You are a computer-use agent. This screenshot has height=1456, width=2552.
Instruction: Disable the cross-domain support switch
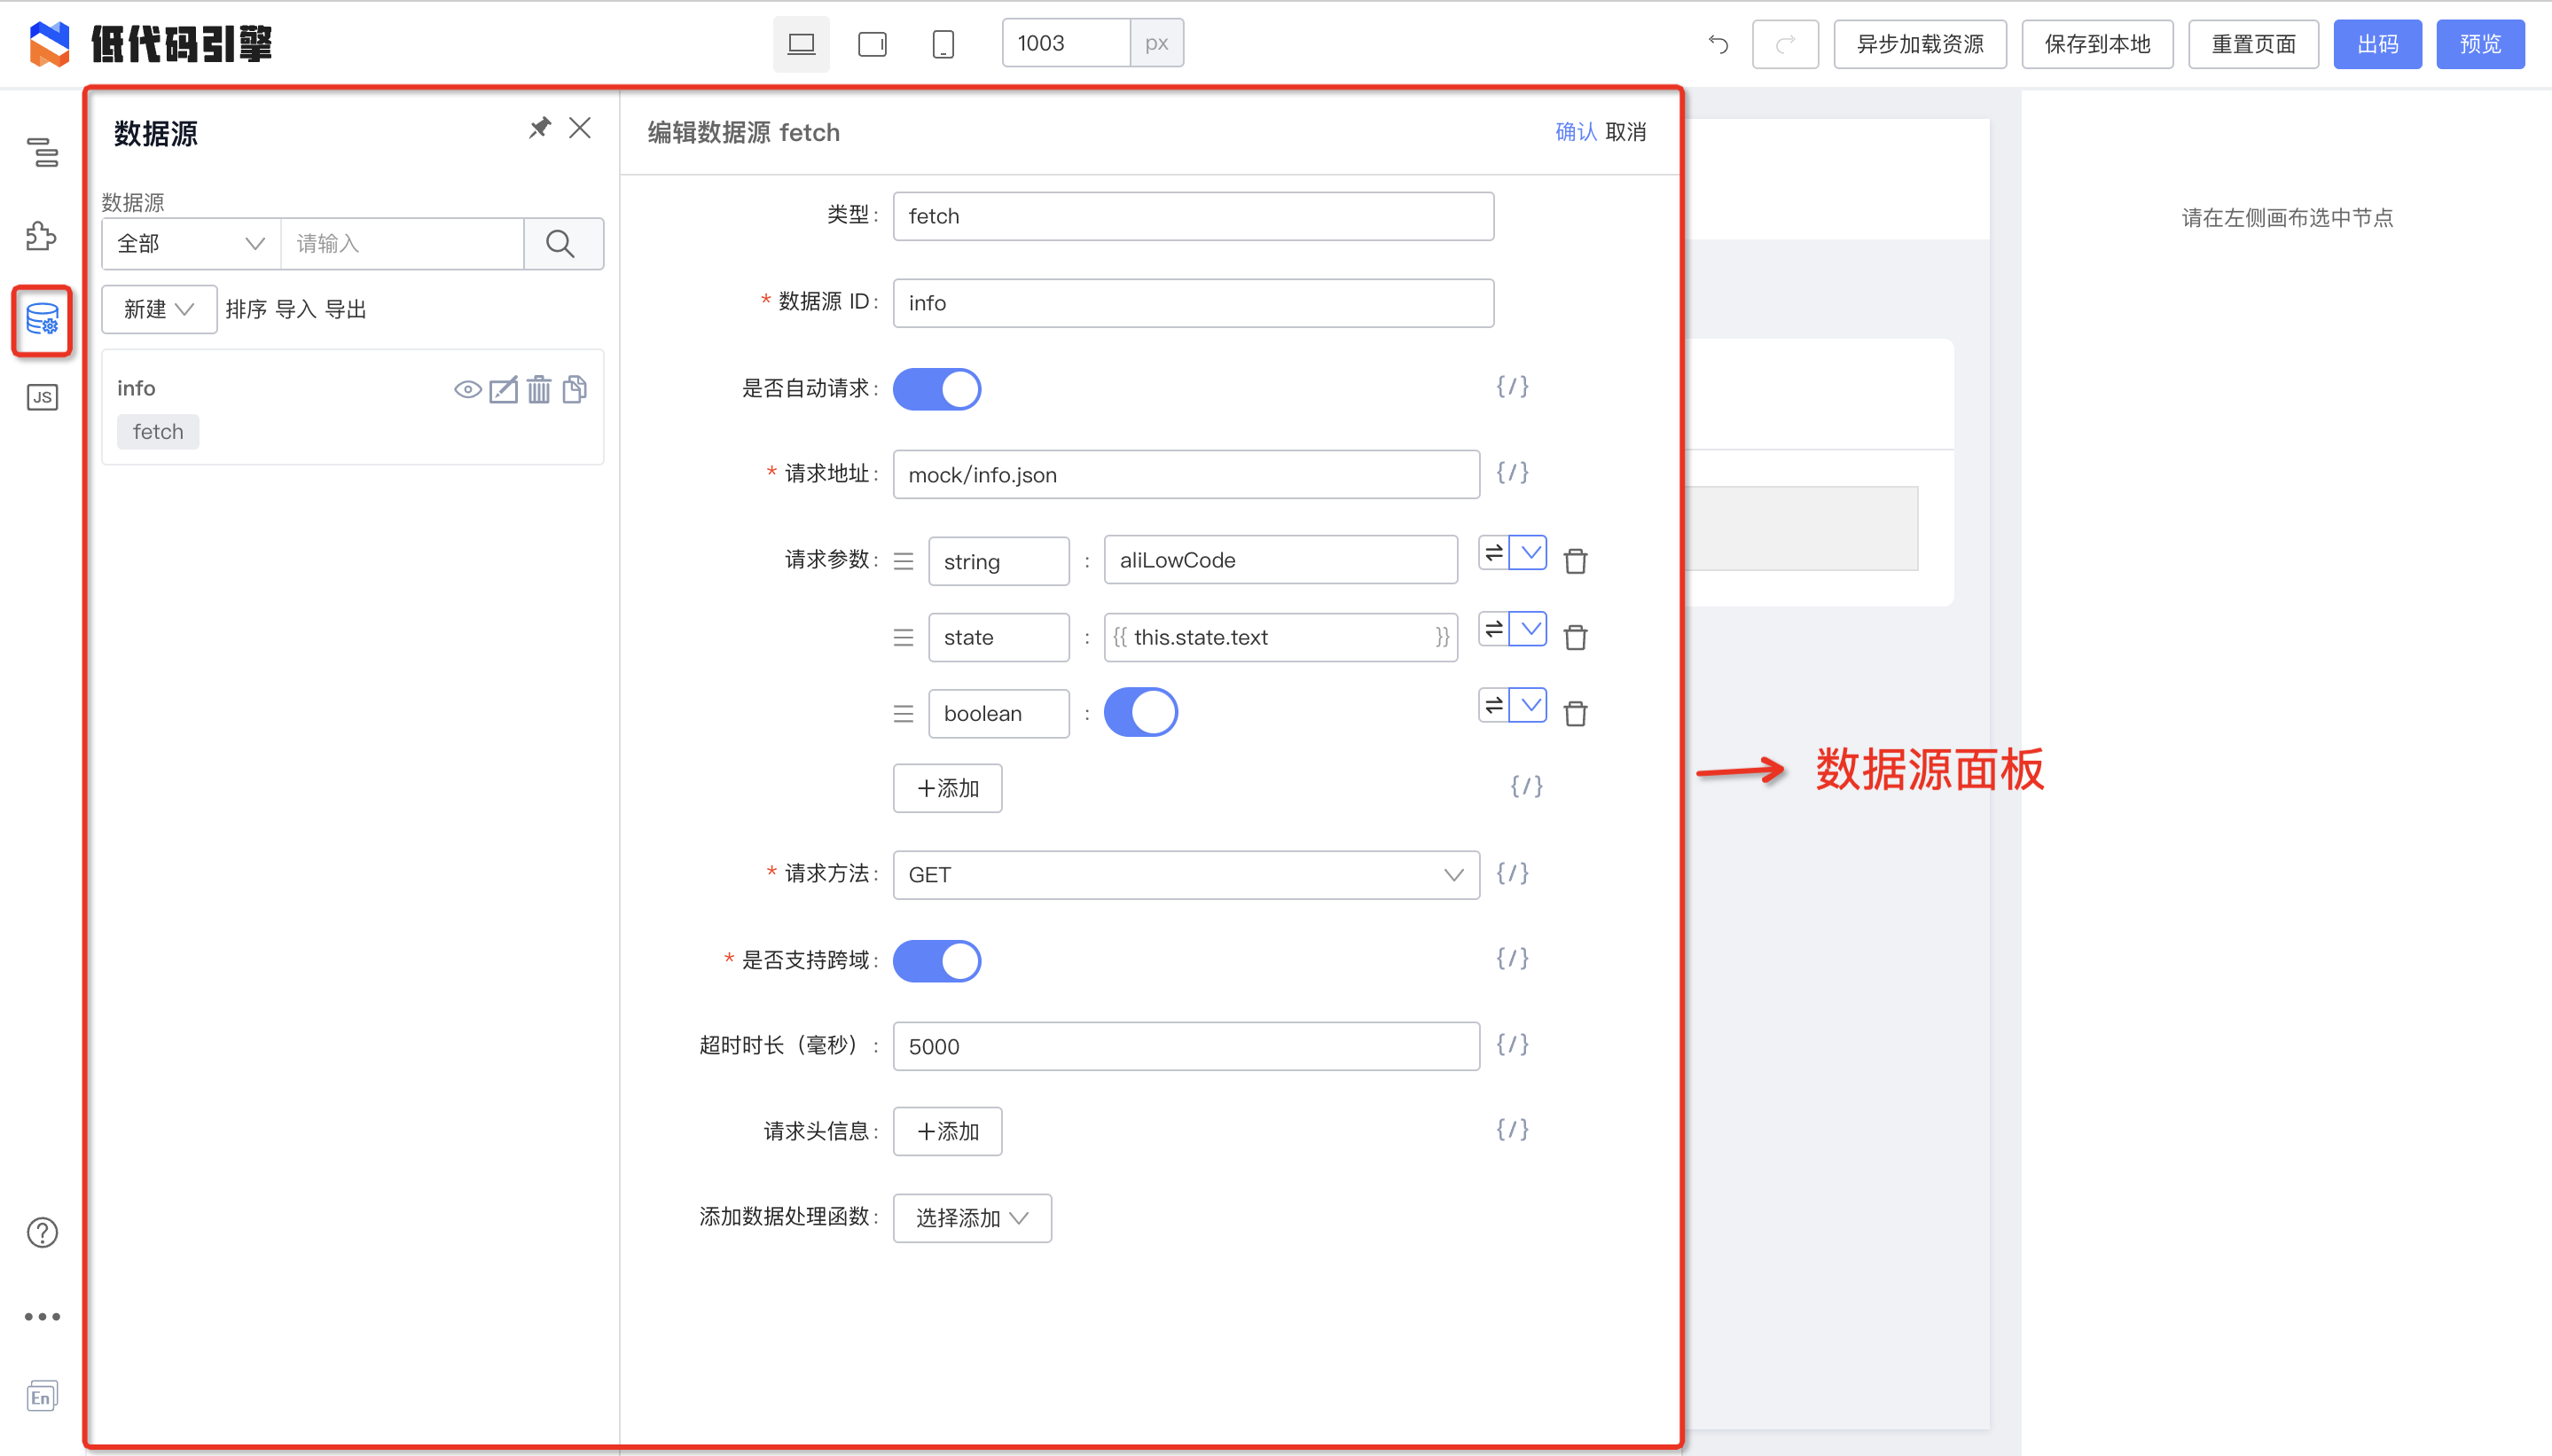pyautogui.click(x=936, y=960)
